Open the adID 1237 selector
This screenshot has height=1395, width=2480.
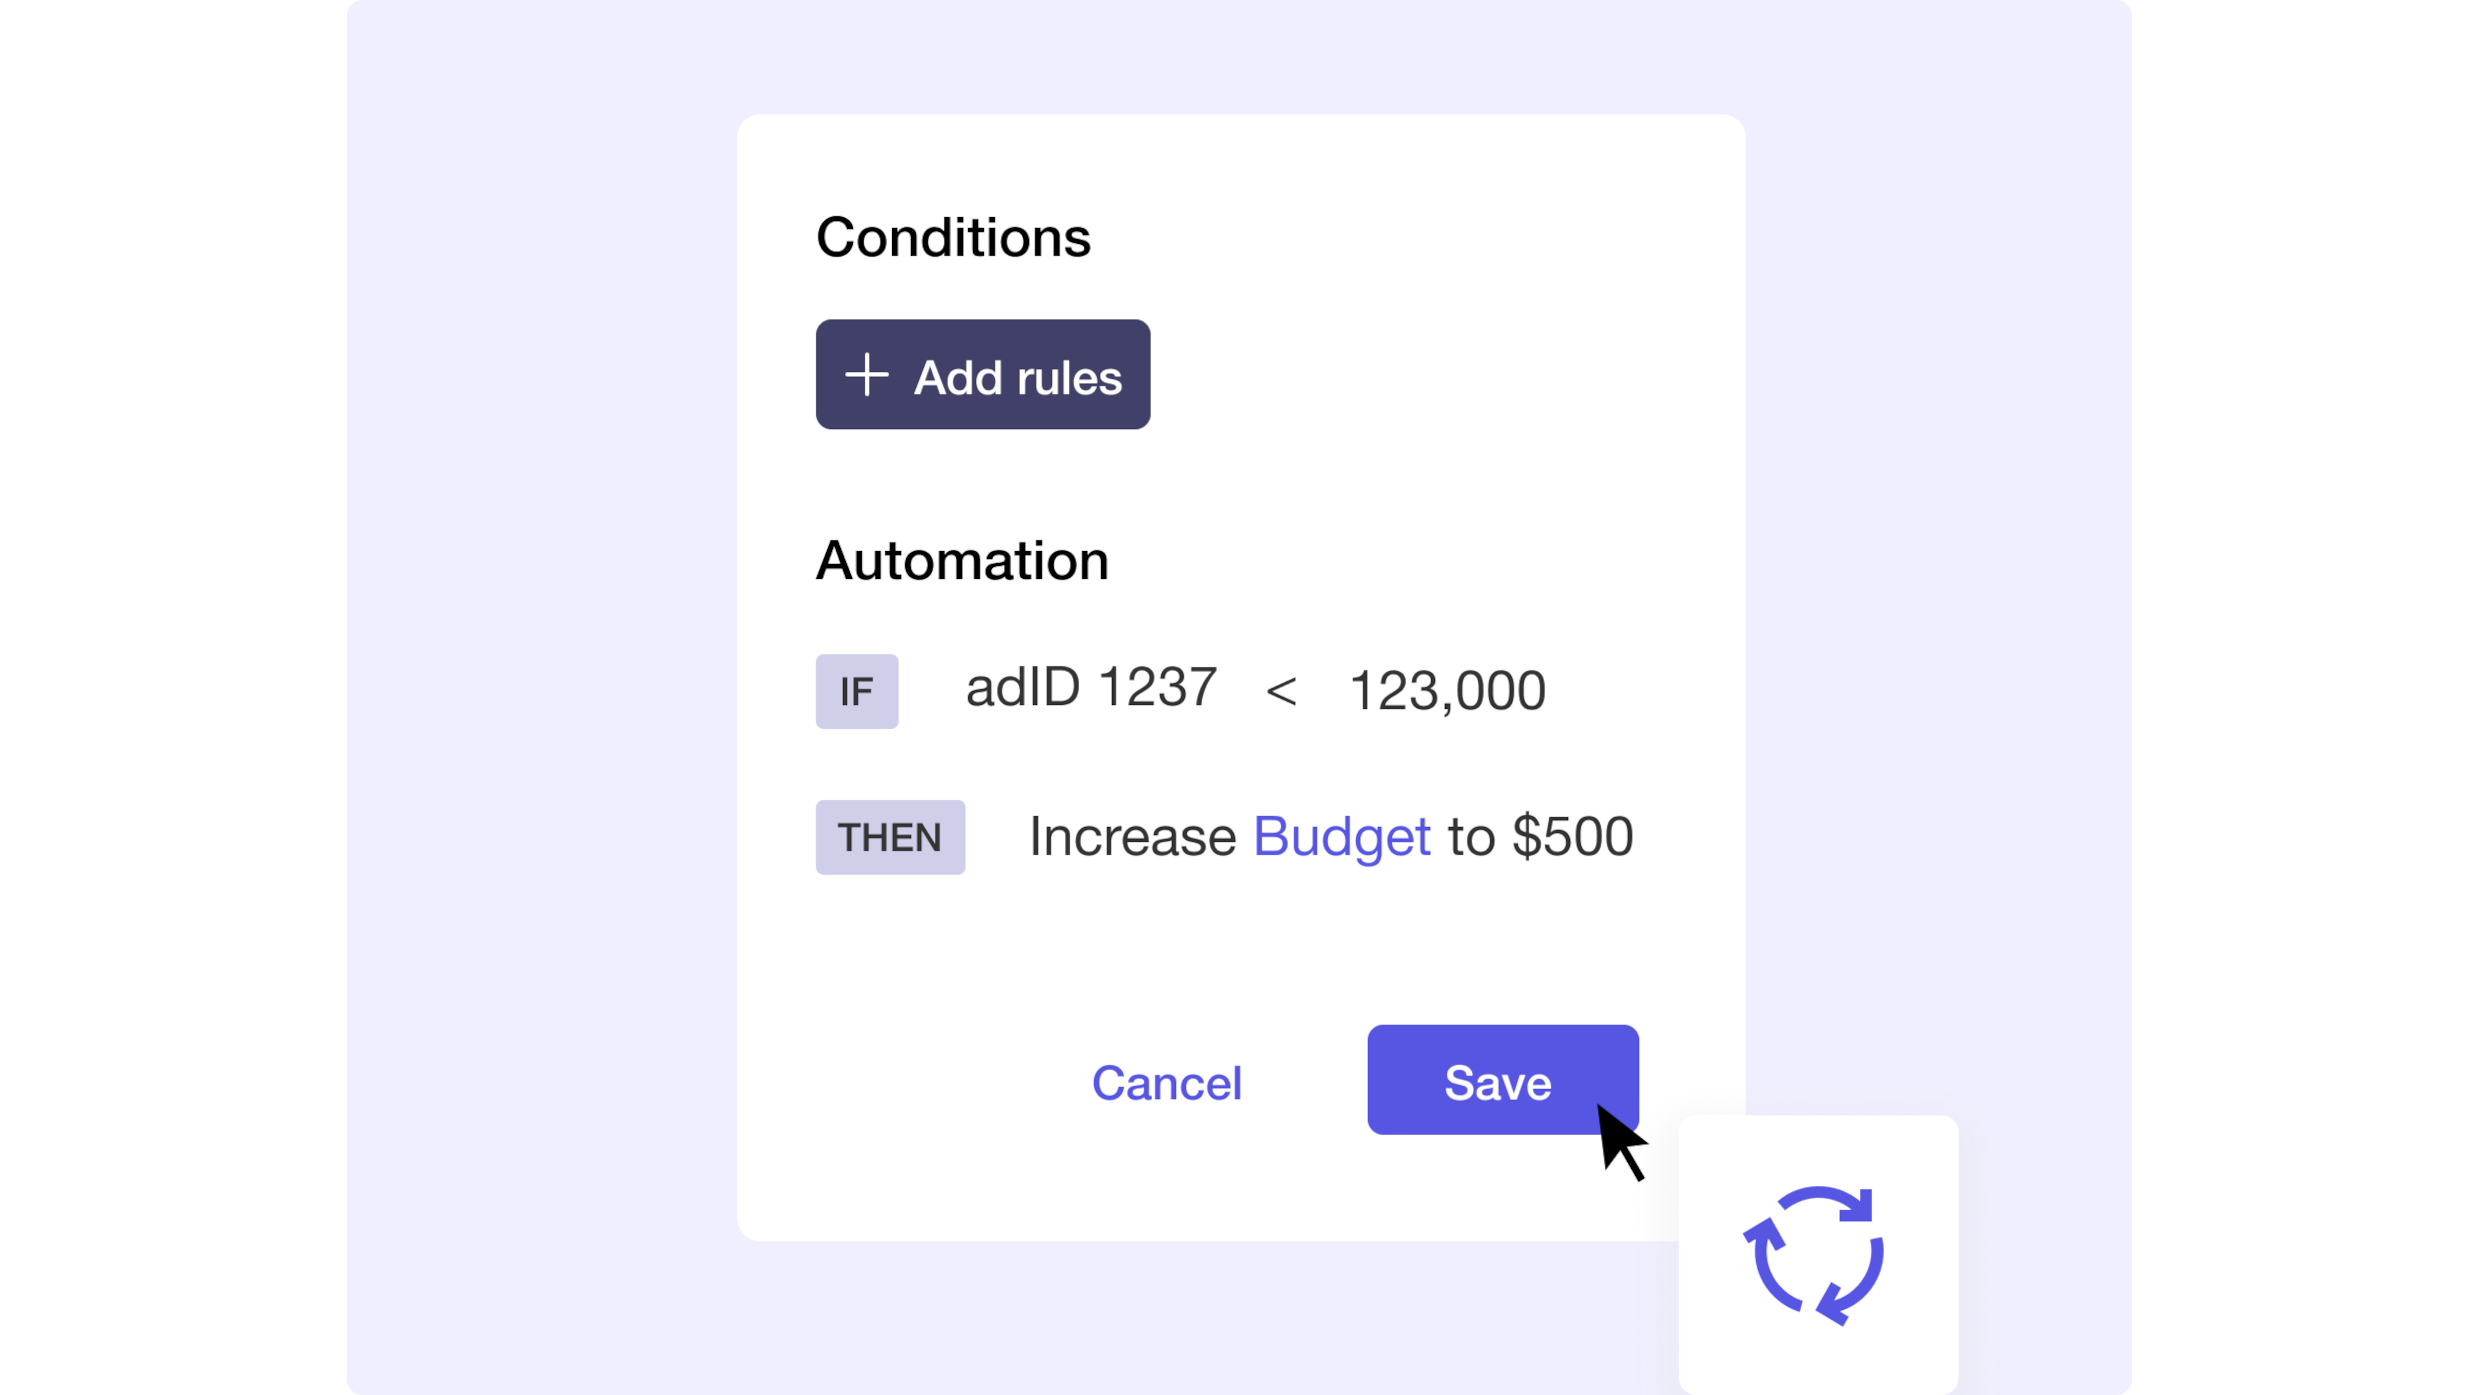click(1090, 688)
